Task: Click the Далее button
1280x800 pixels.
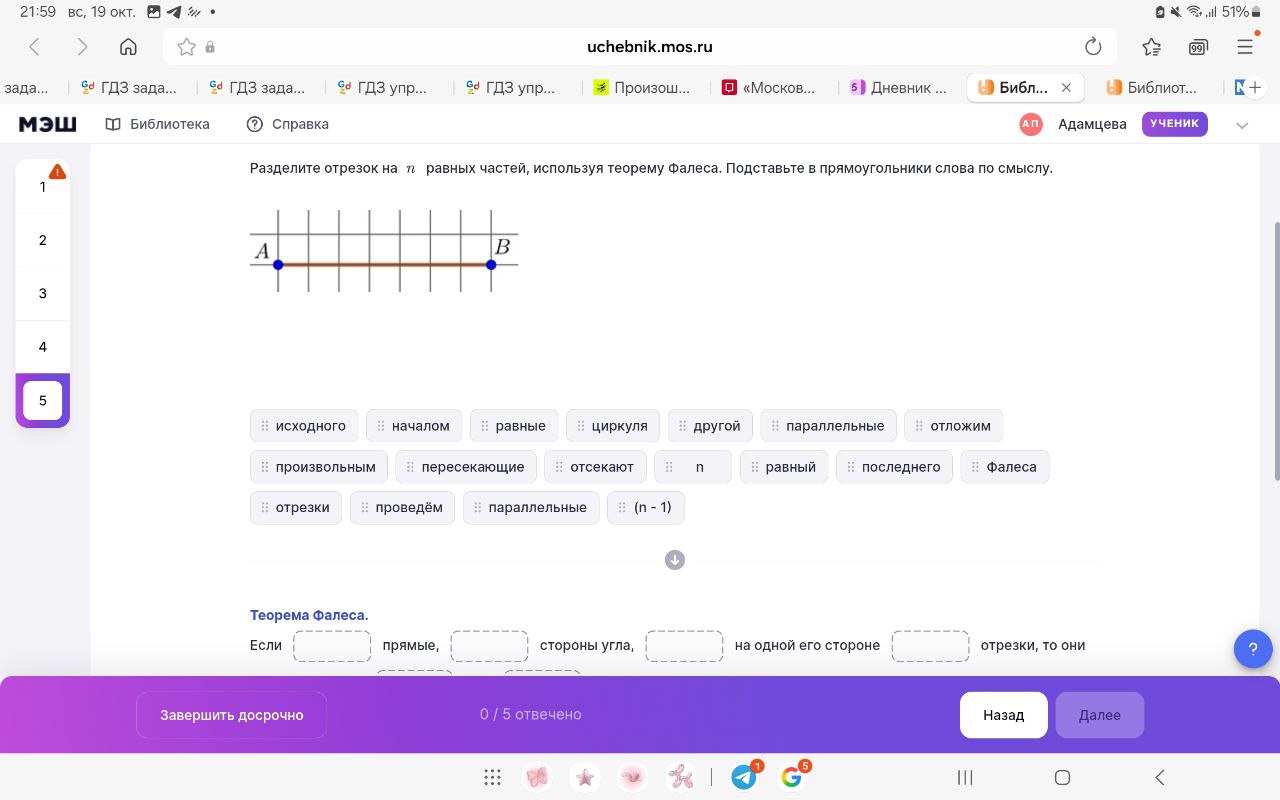Action: click(1100, 715)
